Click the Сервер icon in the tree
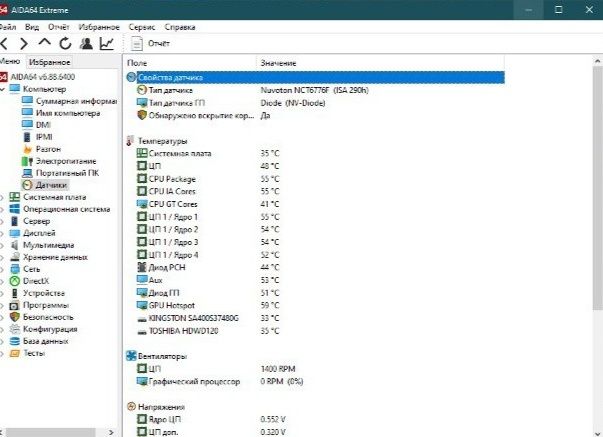The height and width of the screenshot is (437, 603). click(x=15, y=221)
